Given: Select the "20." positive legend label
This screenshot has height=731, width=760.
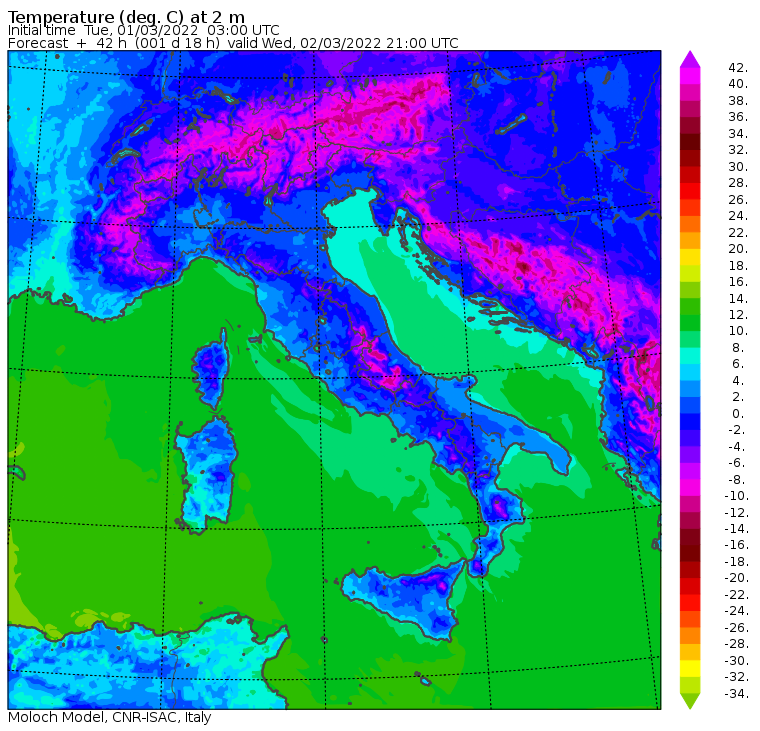Looking at the screenshot, I should [x=738, y=249].
